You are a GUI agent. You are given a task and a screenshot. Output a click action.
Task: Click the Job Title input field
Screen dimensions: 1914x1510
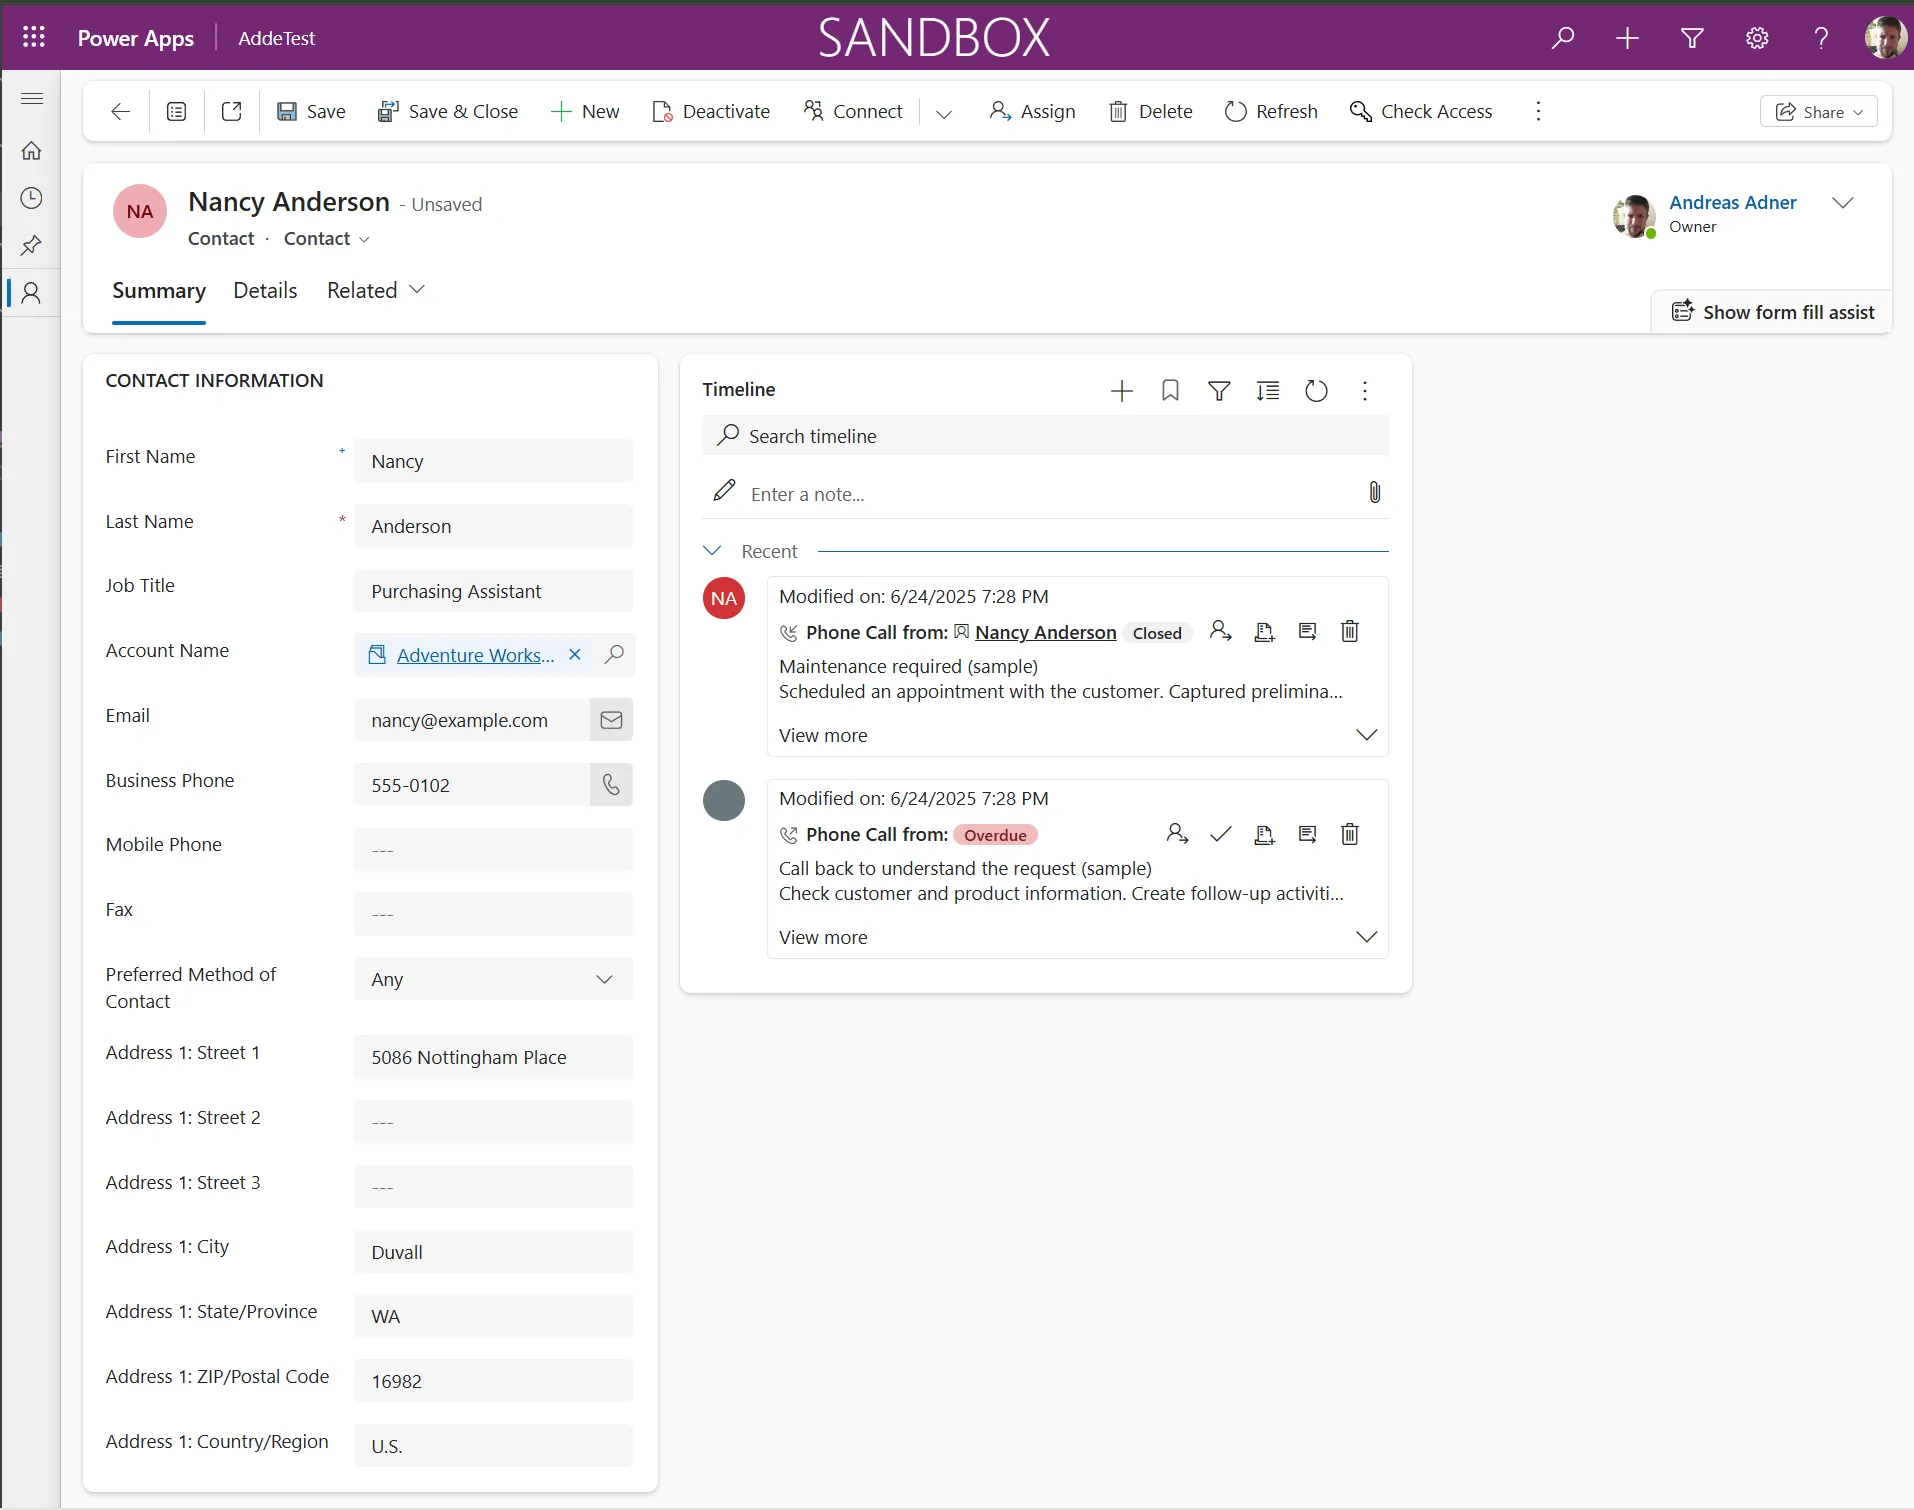coord(493,591)
